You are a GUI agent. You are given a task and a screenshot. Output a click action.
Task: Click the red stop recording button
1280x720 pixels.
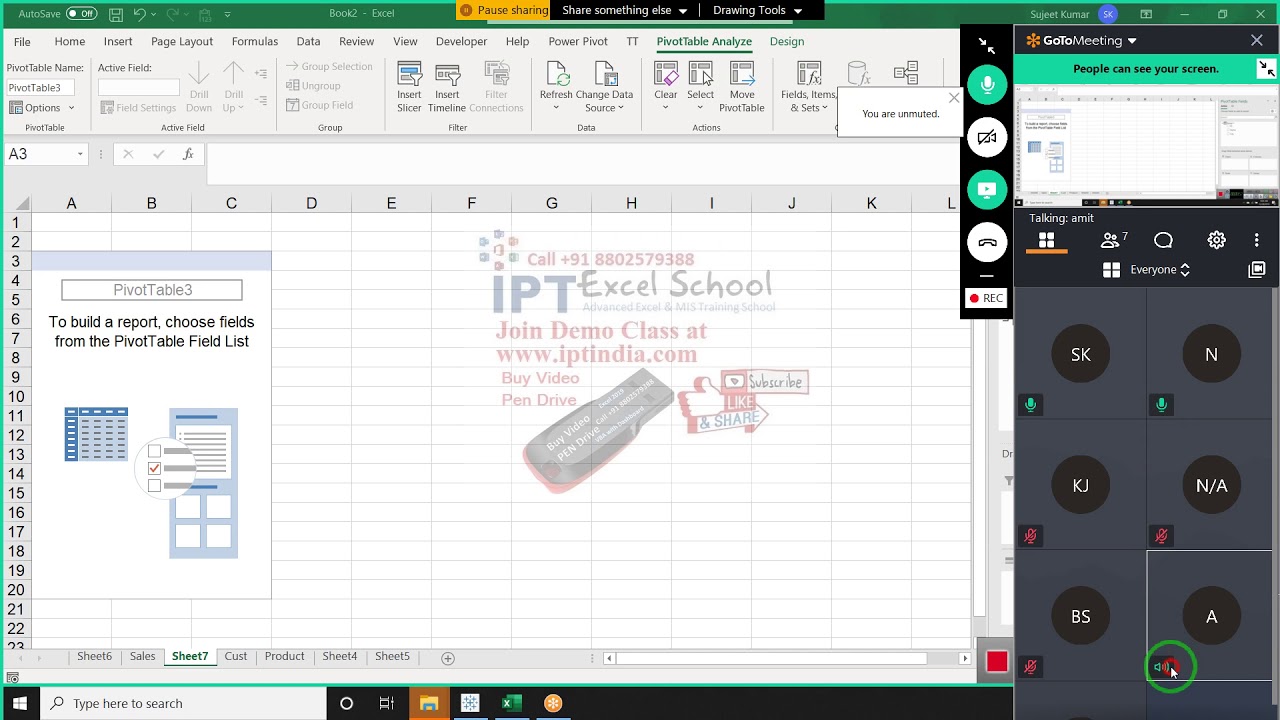point(997,662)
